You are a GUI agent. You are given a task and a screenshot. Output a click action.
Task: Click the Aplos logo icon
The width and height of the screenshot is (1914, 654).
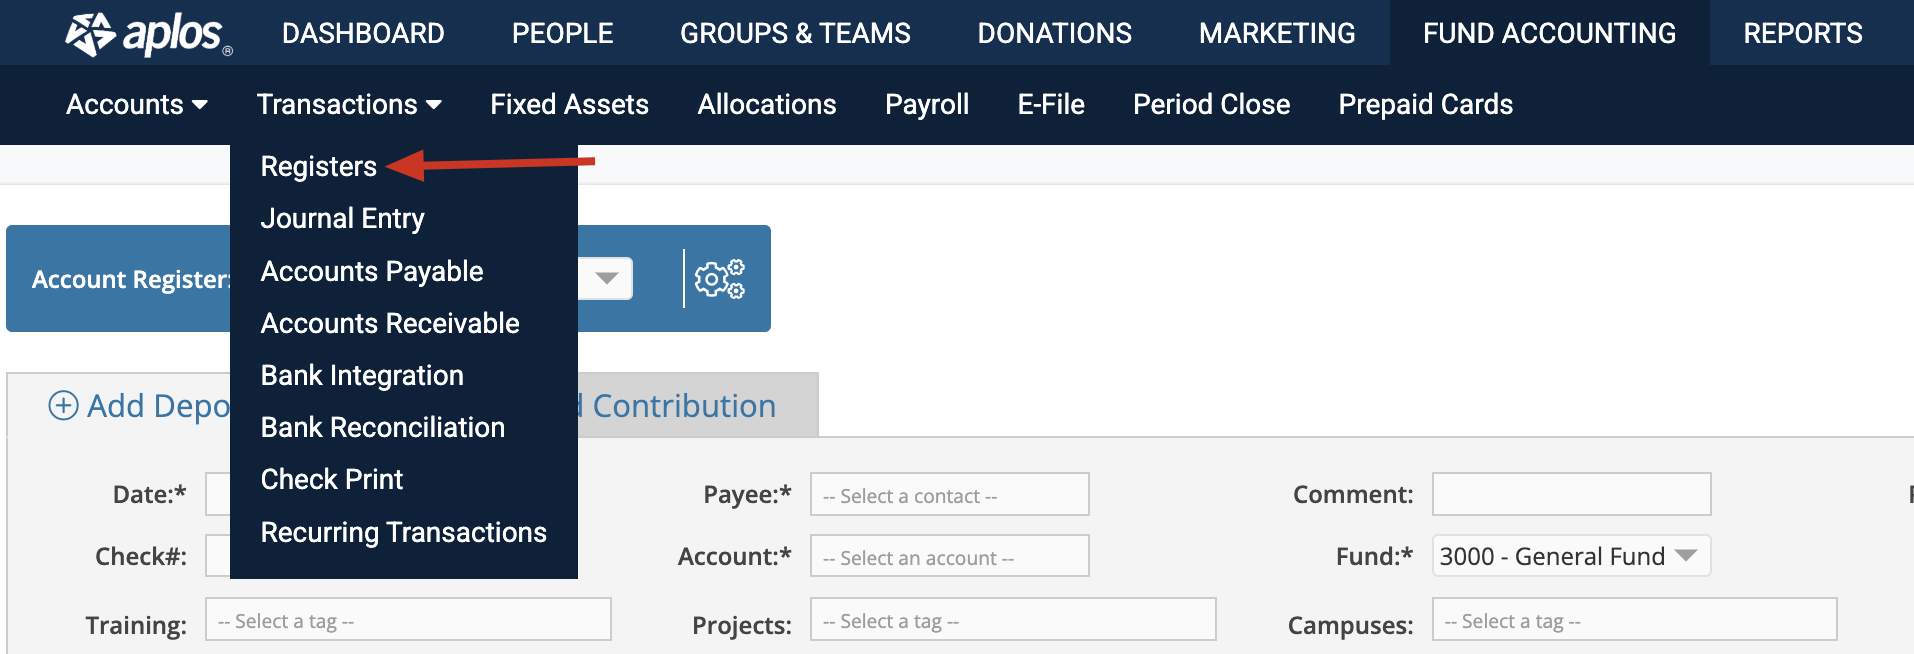click(x=90, y=34)
